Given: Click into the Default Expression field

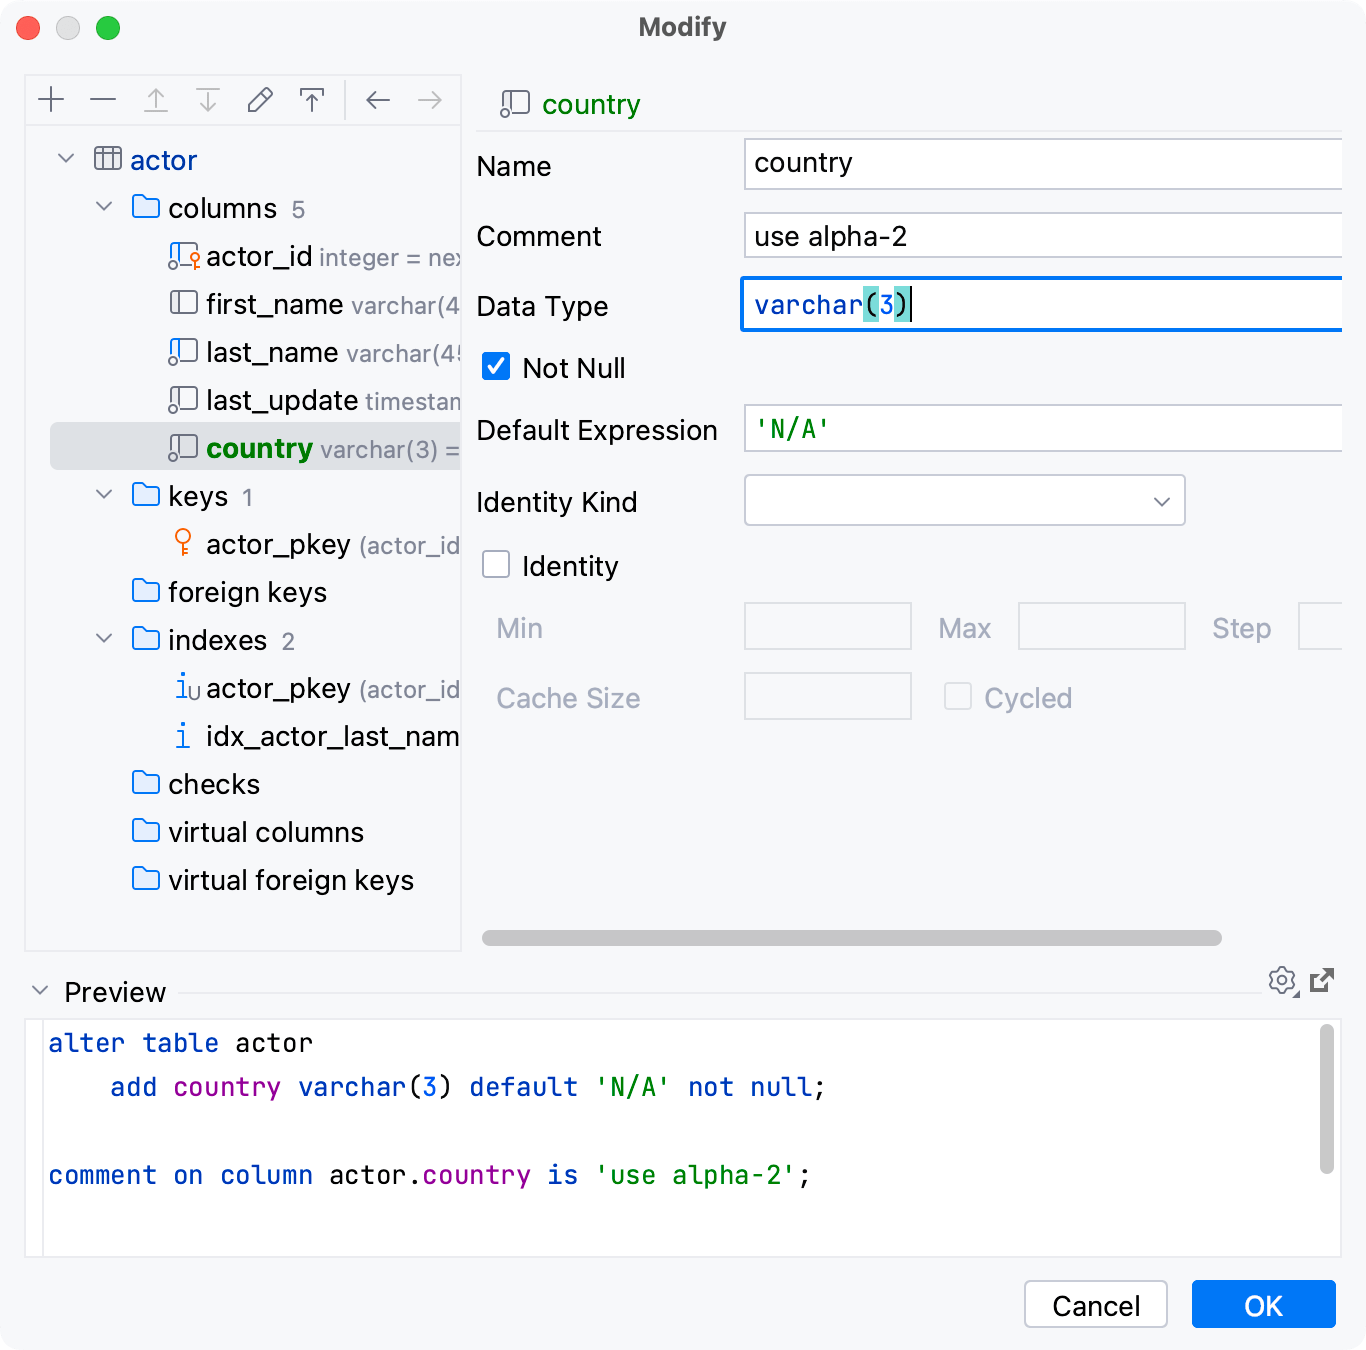Looking at the screenshot, I should point(1040,429).
